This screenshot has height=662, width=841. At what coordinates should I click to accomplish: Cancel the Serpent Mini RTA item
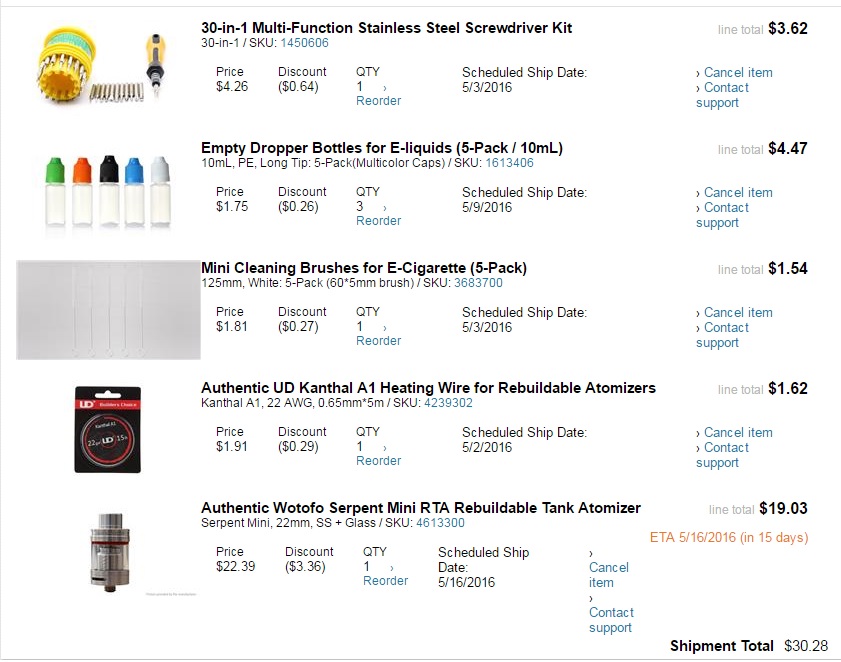[x=608, y=575]
